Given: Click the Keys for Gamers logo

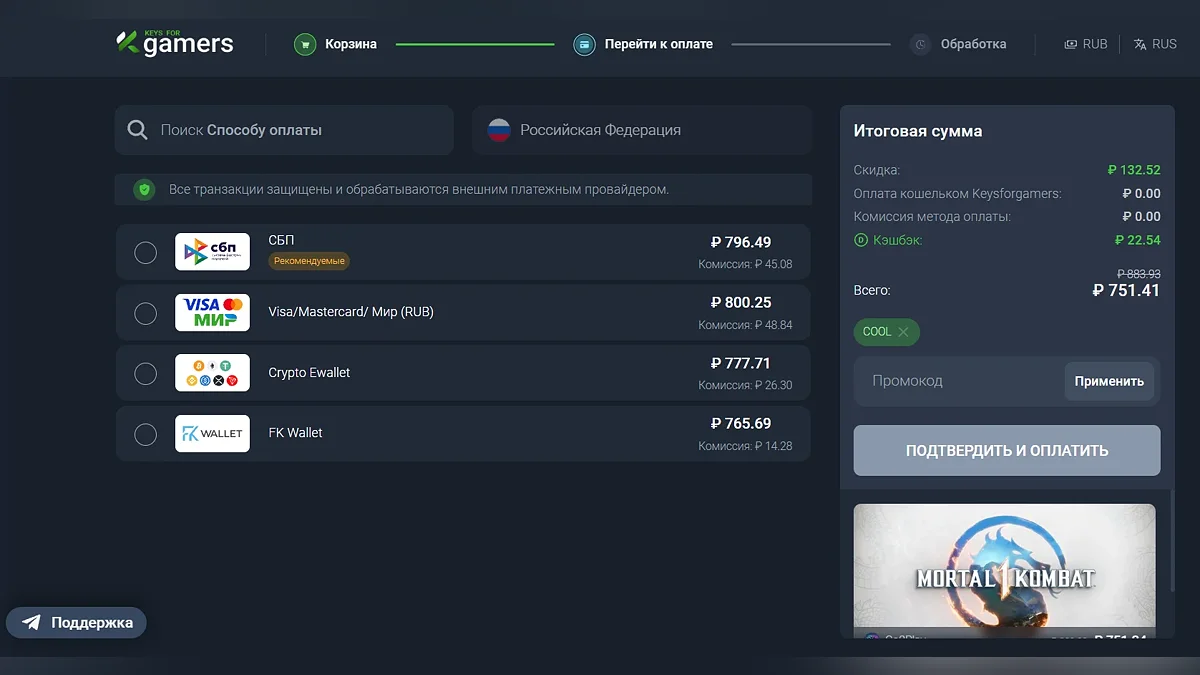Looking at the screenshot, I should pyautogui.click(x=174, y=42).
